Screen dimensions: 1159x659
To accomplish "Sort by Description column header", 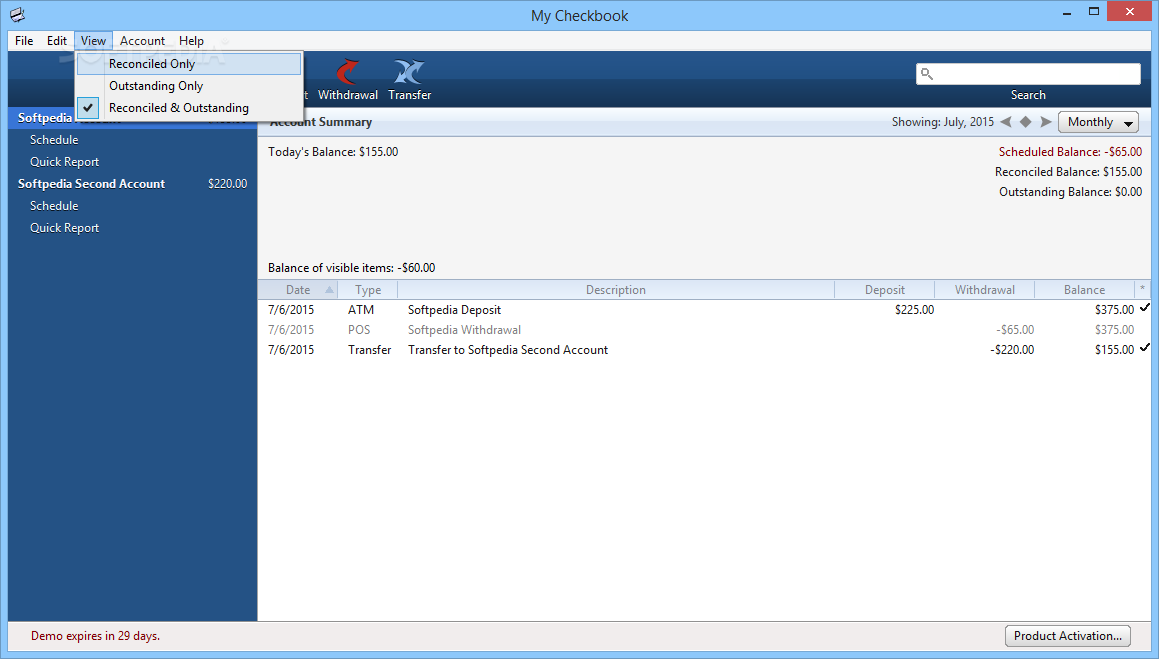I will point(616,290).
